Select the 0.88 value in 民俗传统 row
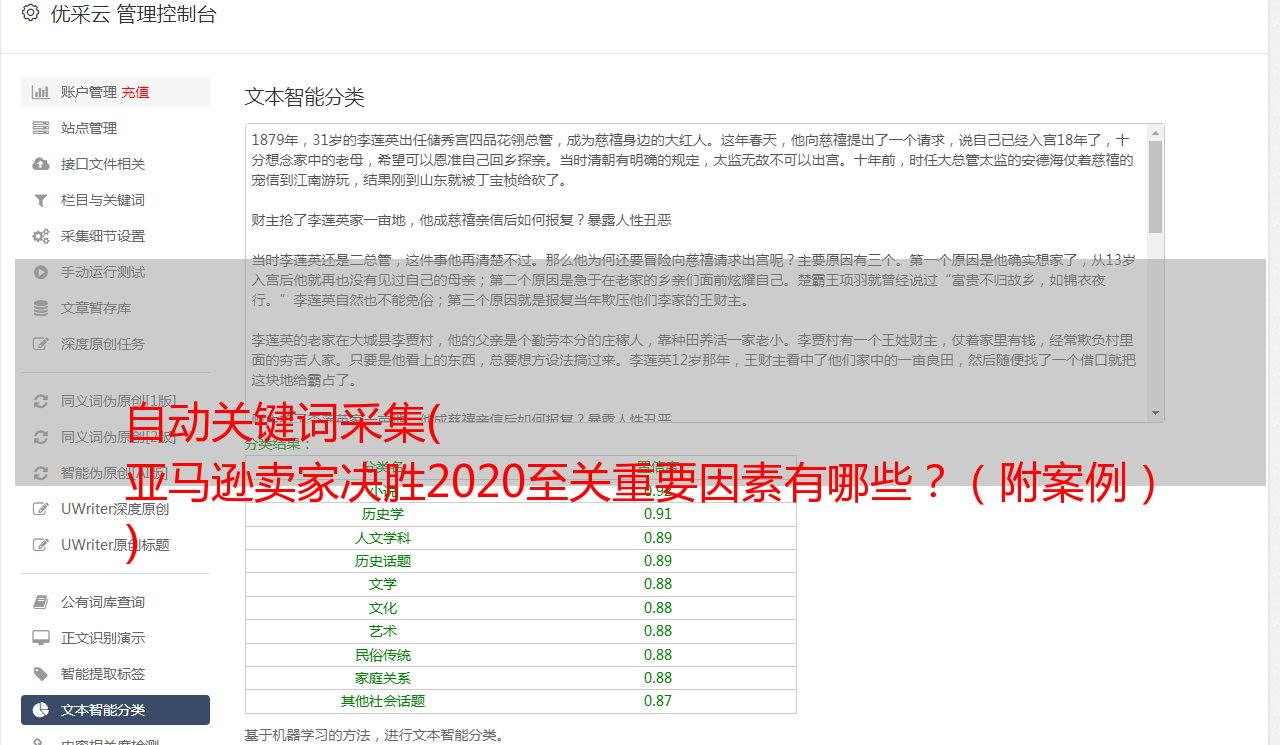 [x=658, y=655]
